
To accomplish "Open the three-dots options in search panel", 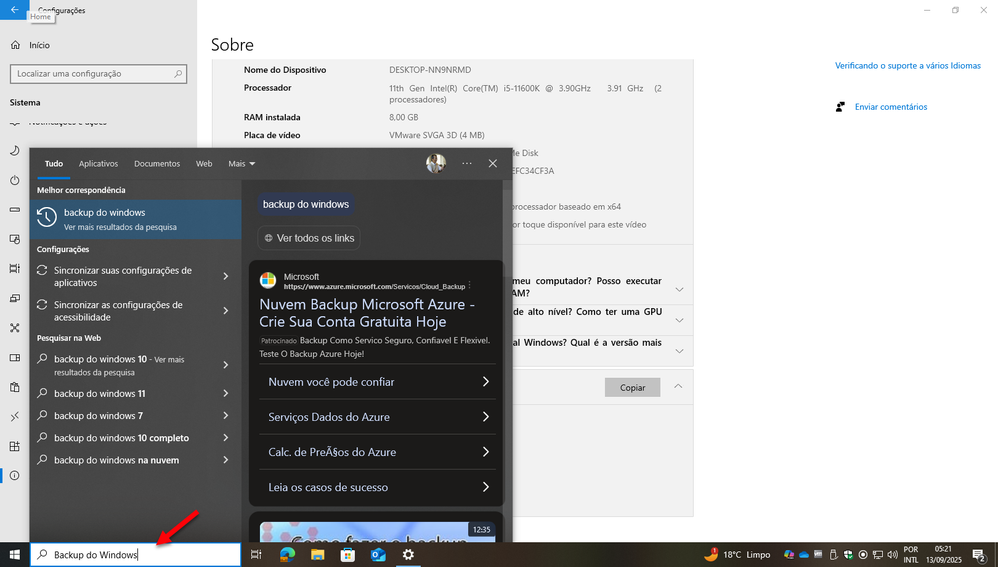I will (467, 164).
